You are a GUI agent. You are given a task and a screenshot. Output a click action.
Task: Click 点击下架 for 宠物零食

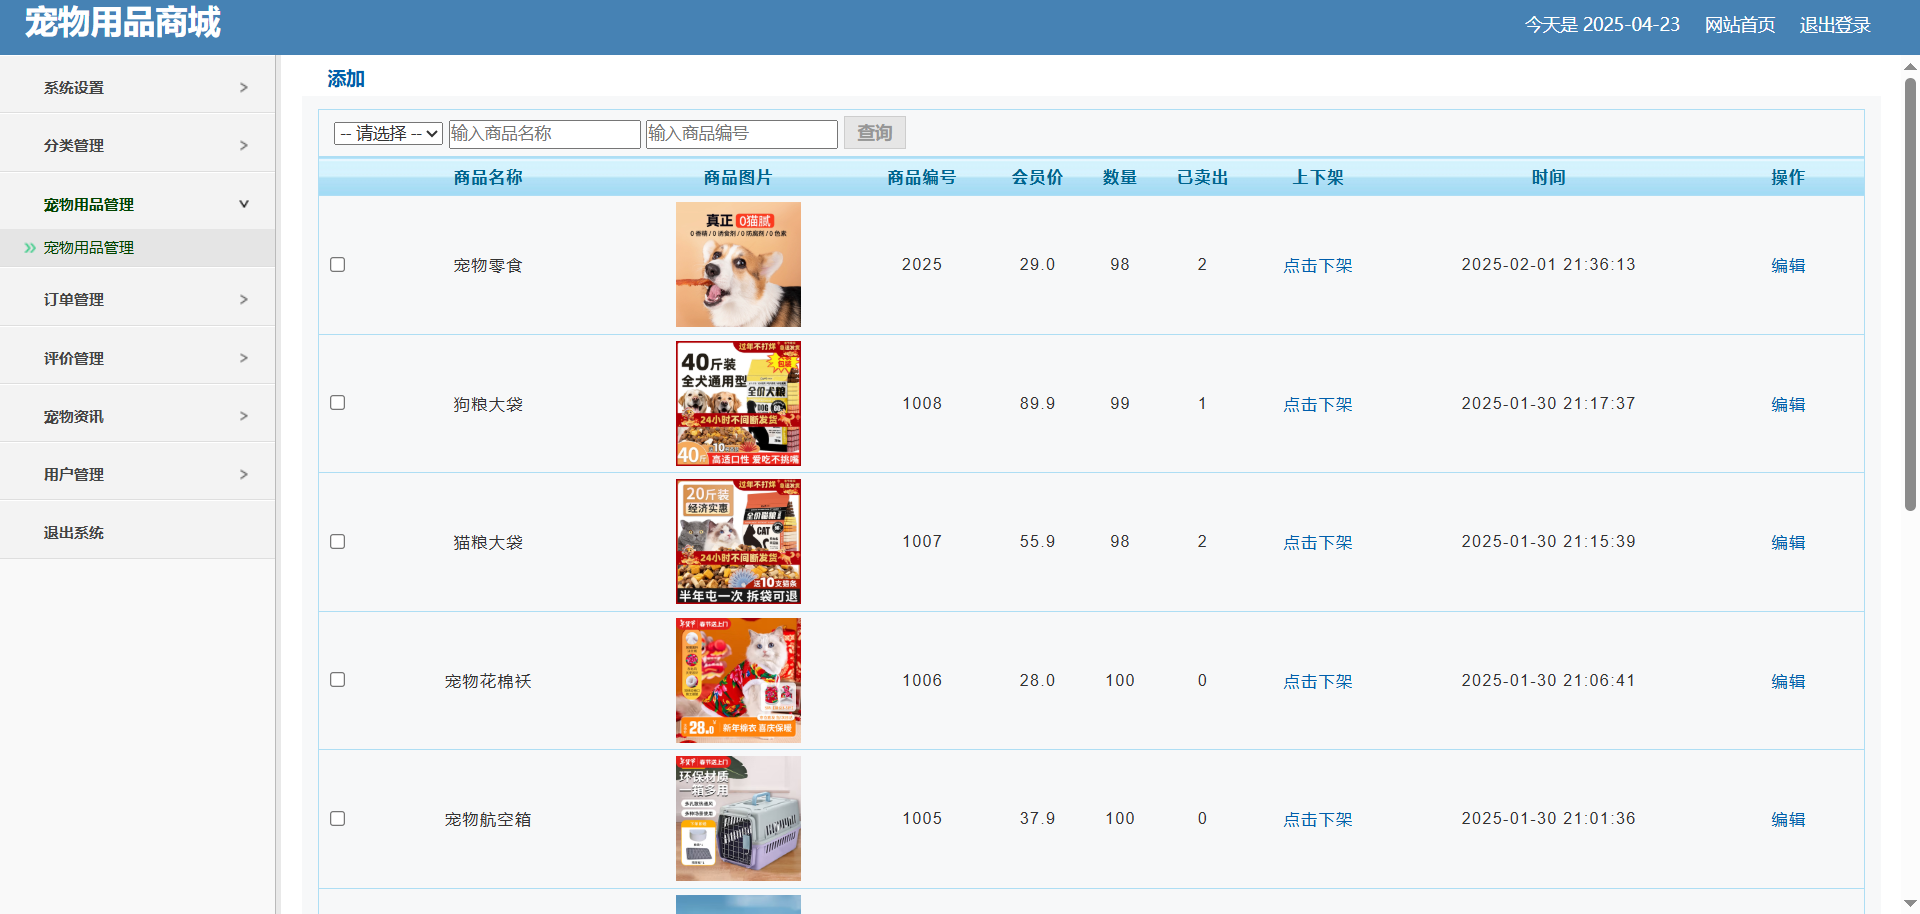click(1318, 265)
